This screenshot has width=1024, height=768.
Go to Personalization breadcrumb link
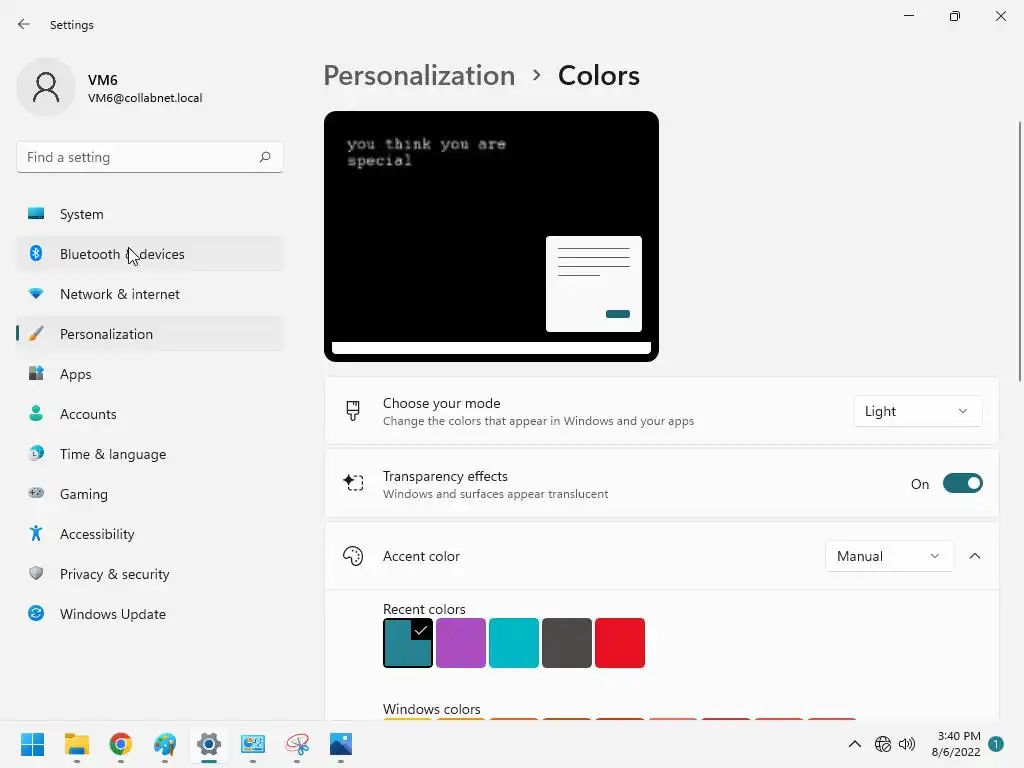click(419, 76)
